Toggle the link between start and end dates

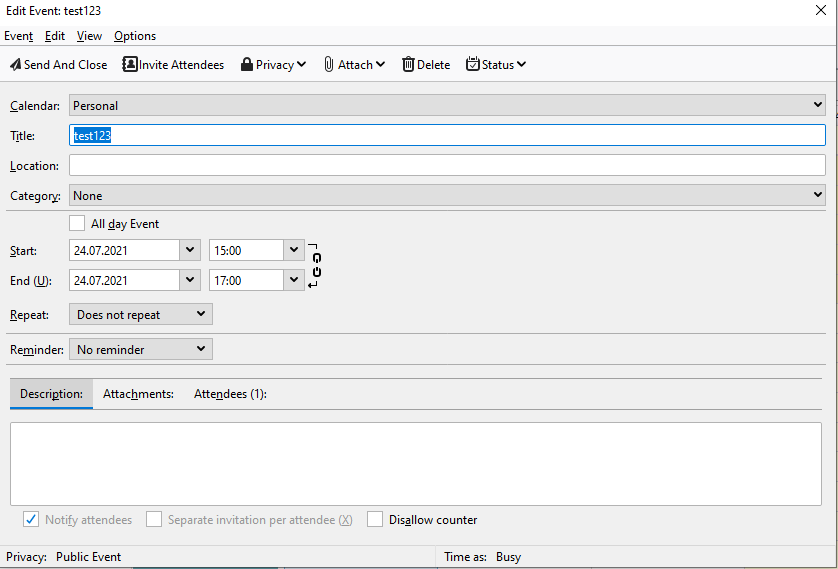point(316,265)
